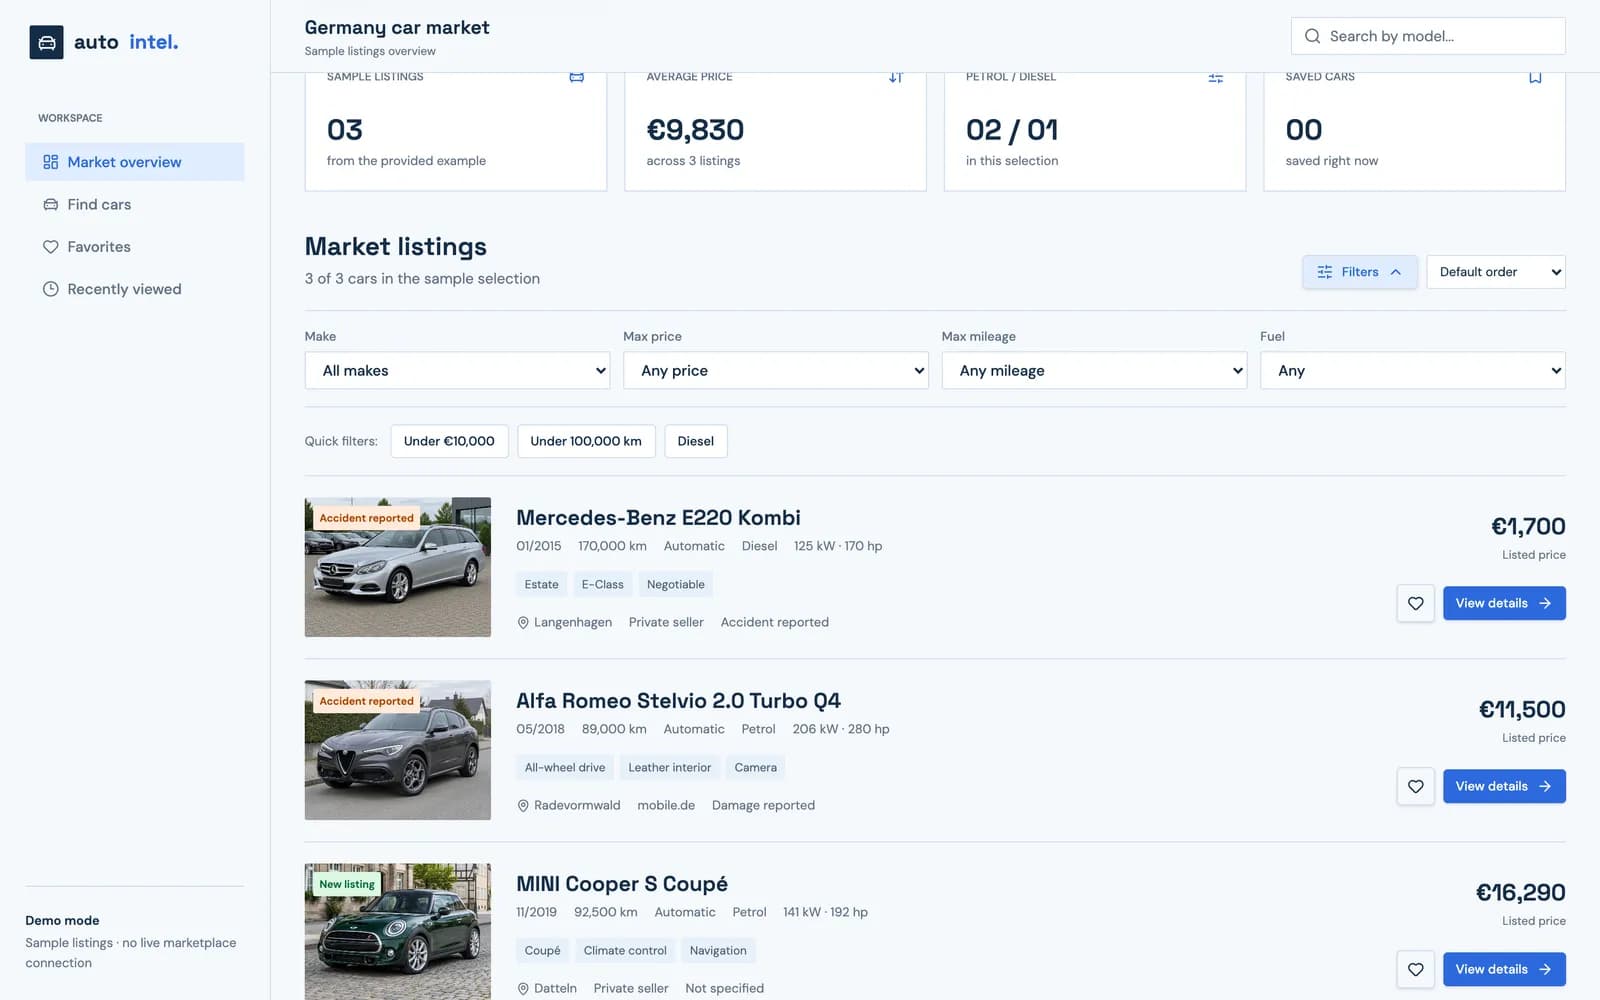Click the location pin next to Datteln
The height and width of the screenshot is (1000, 1600).
(523, 989)
